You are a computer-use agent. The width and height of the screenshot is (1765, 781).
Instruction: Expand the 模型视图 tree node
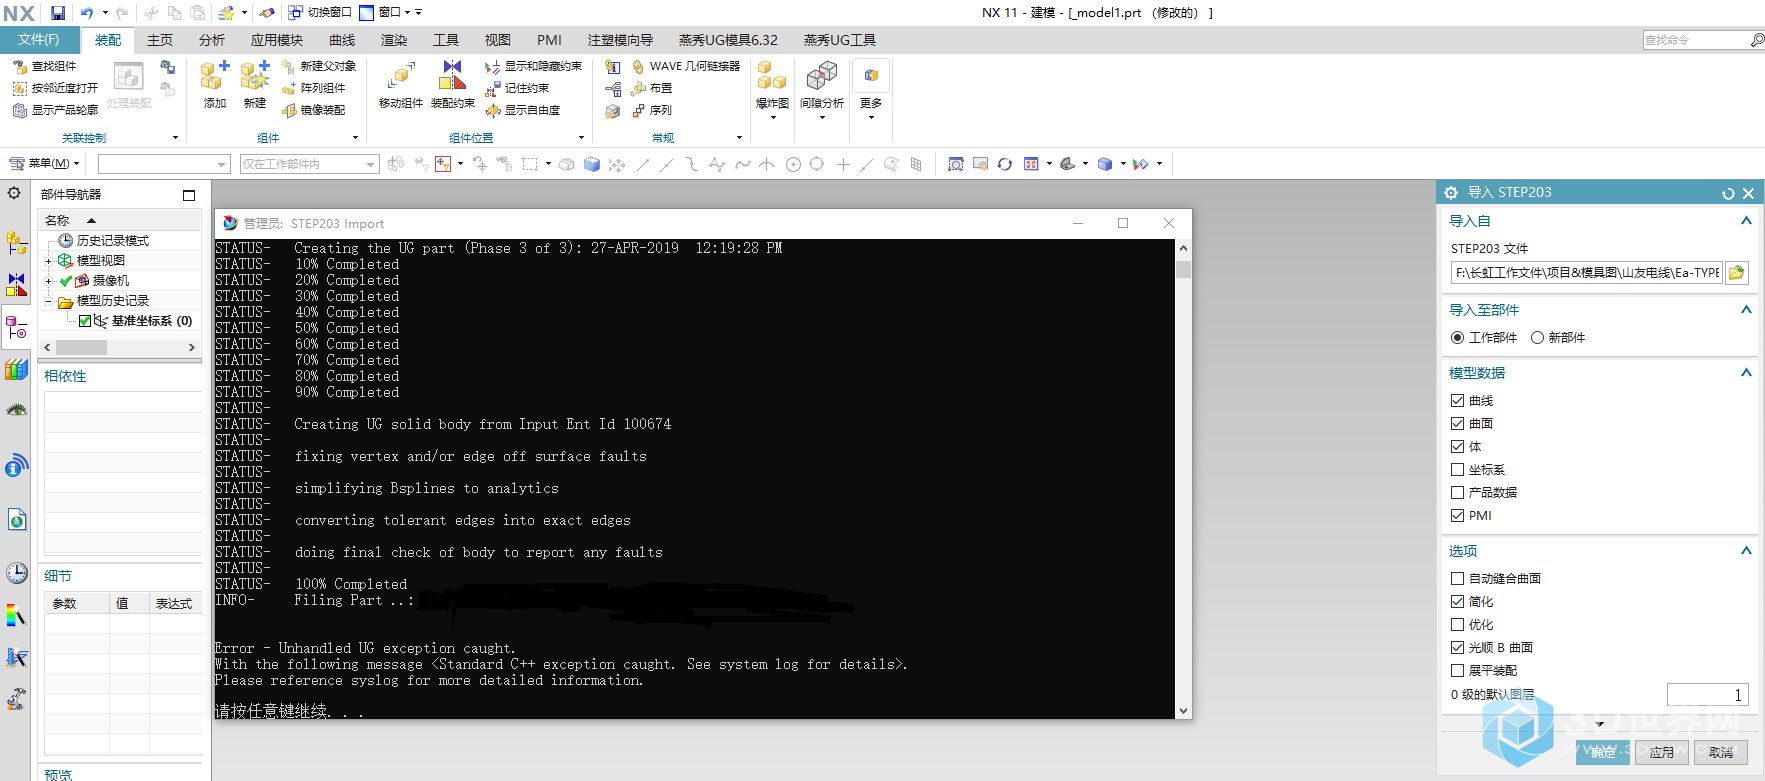(x=48, y=261)
